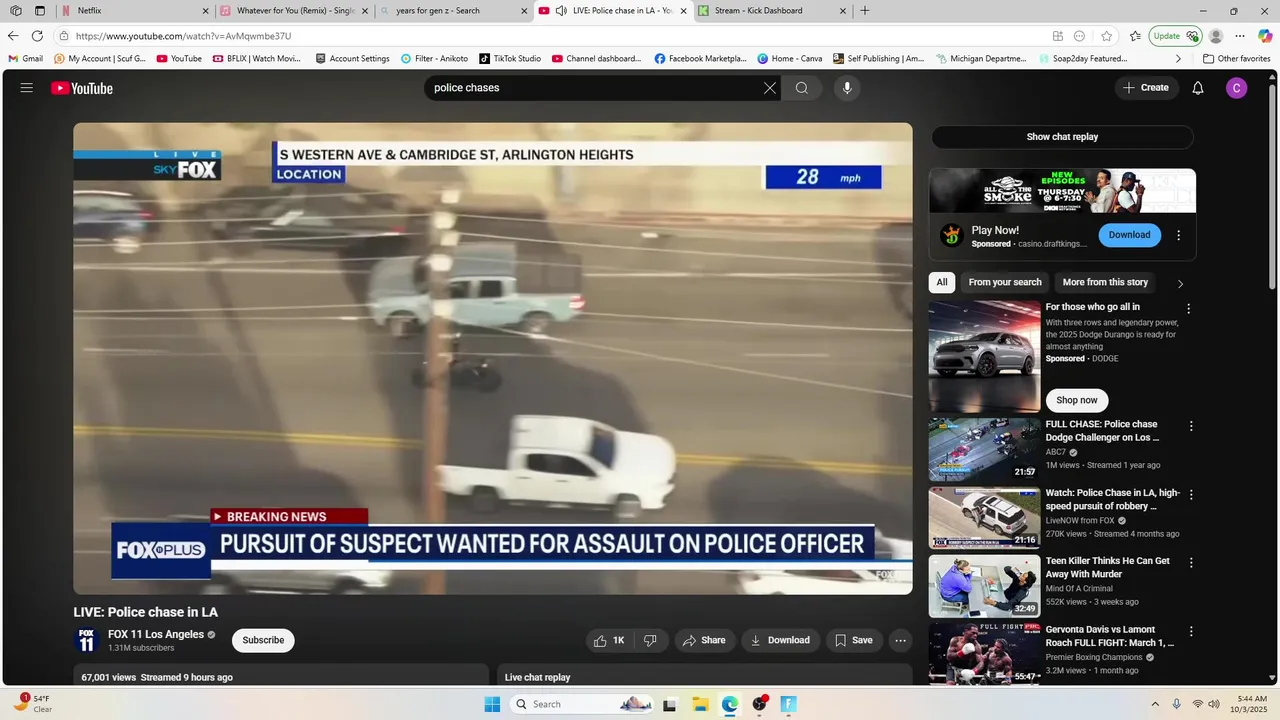Click Show chat replay button
The width and height of the screenshot is (1280, 720).
(1062, 137)
